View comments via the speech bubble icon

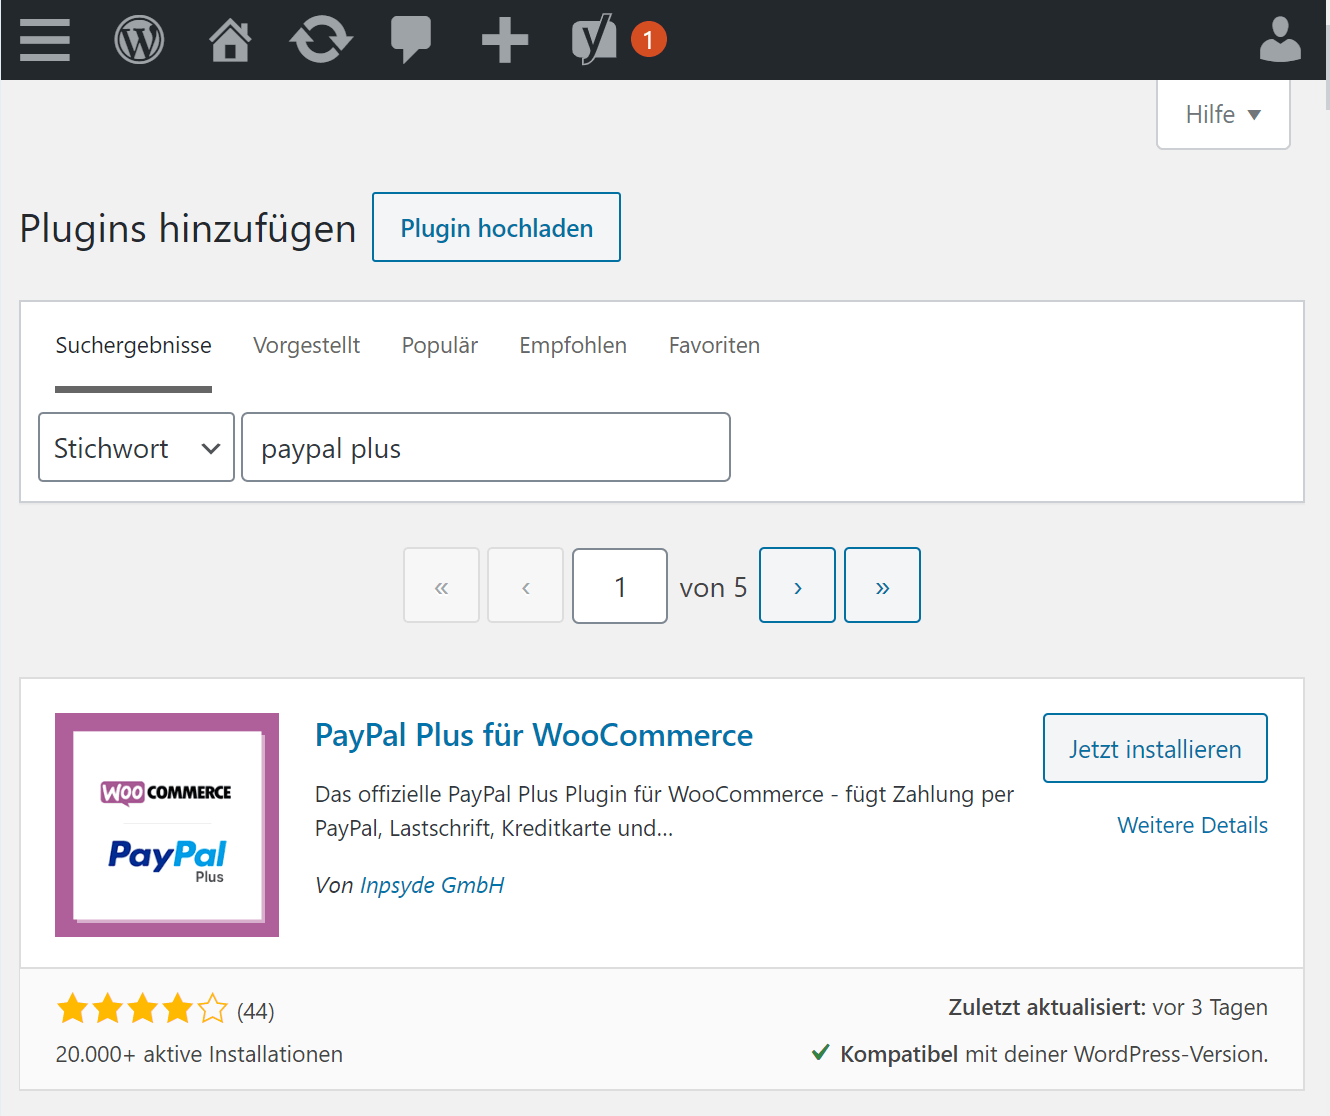click(411, 40)
